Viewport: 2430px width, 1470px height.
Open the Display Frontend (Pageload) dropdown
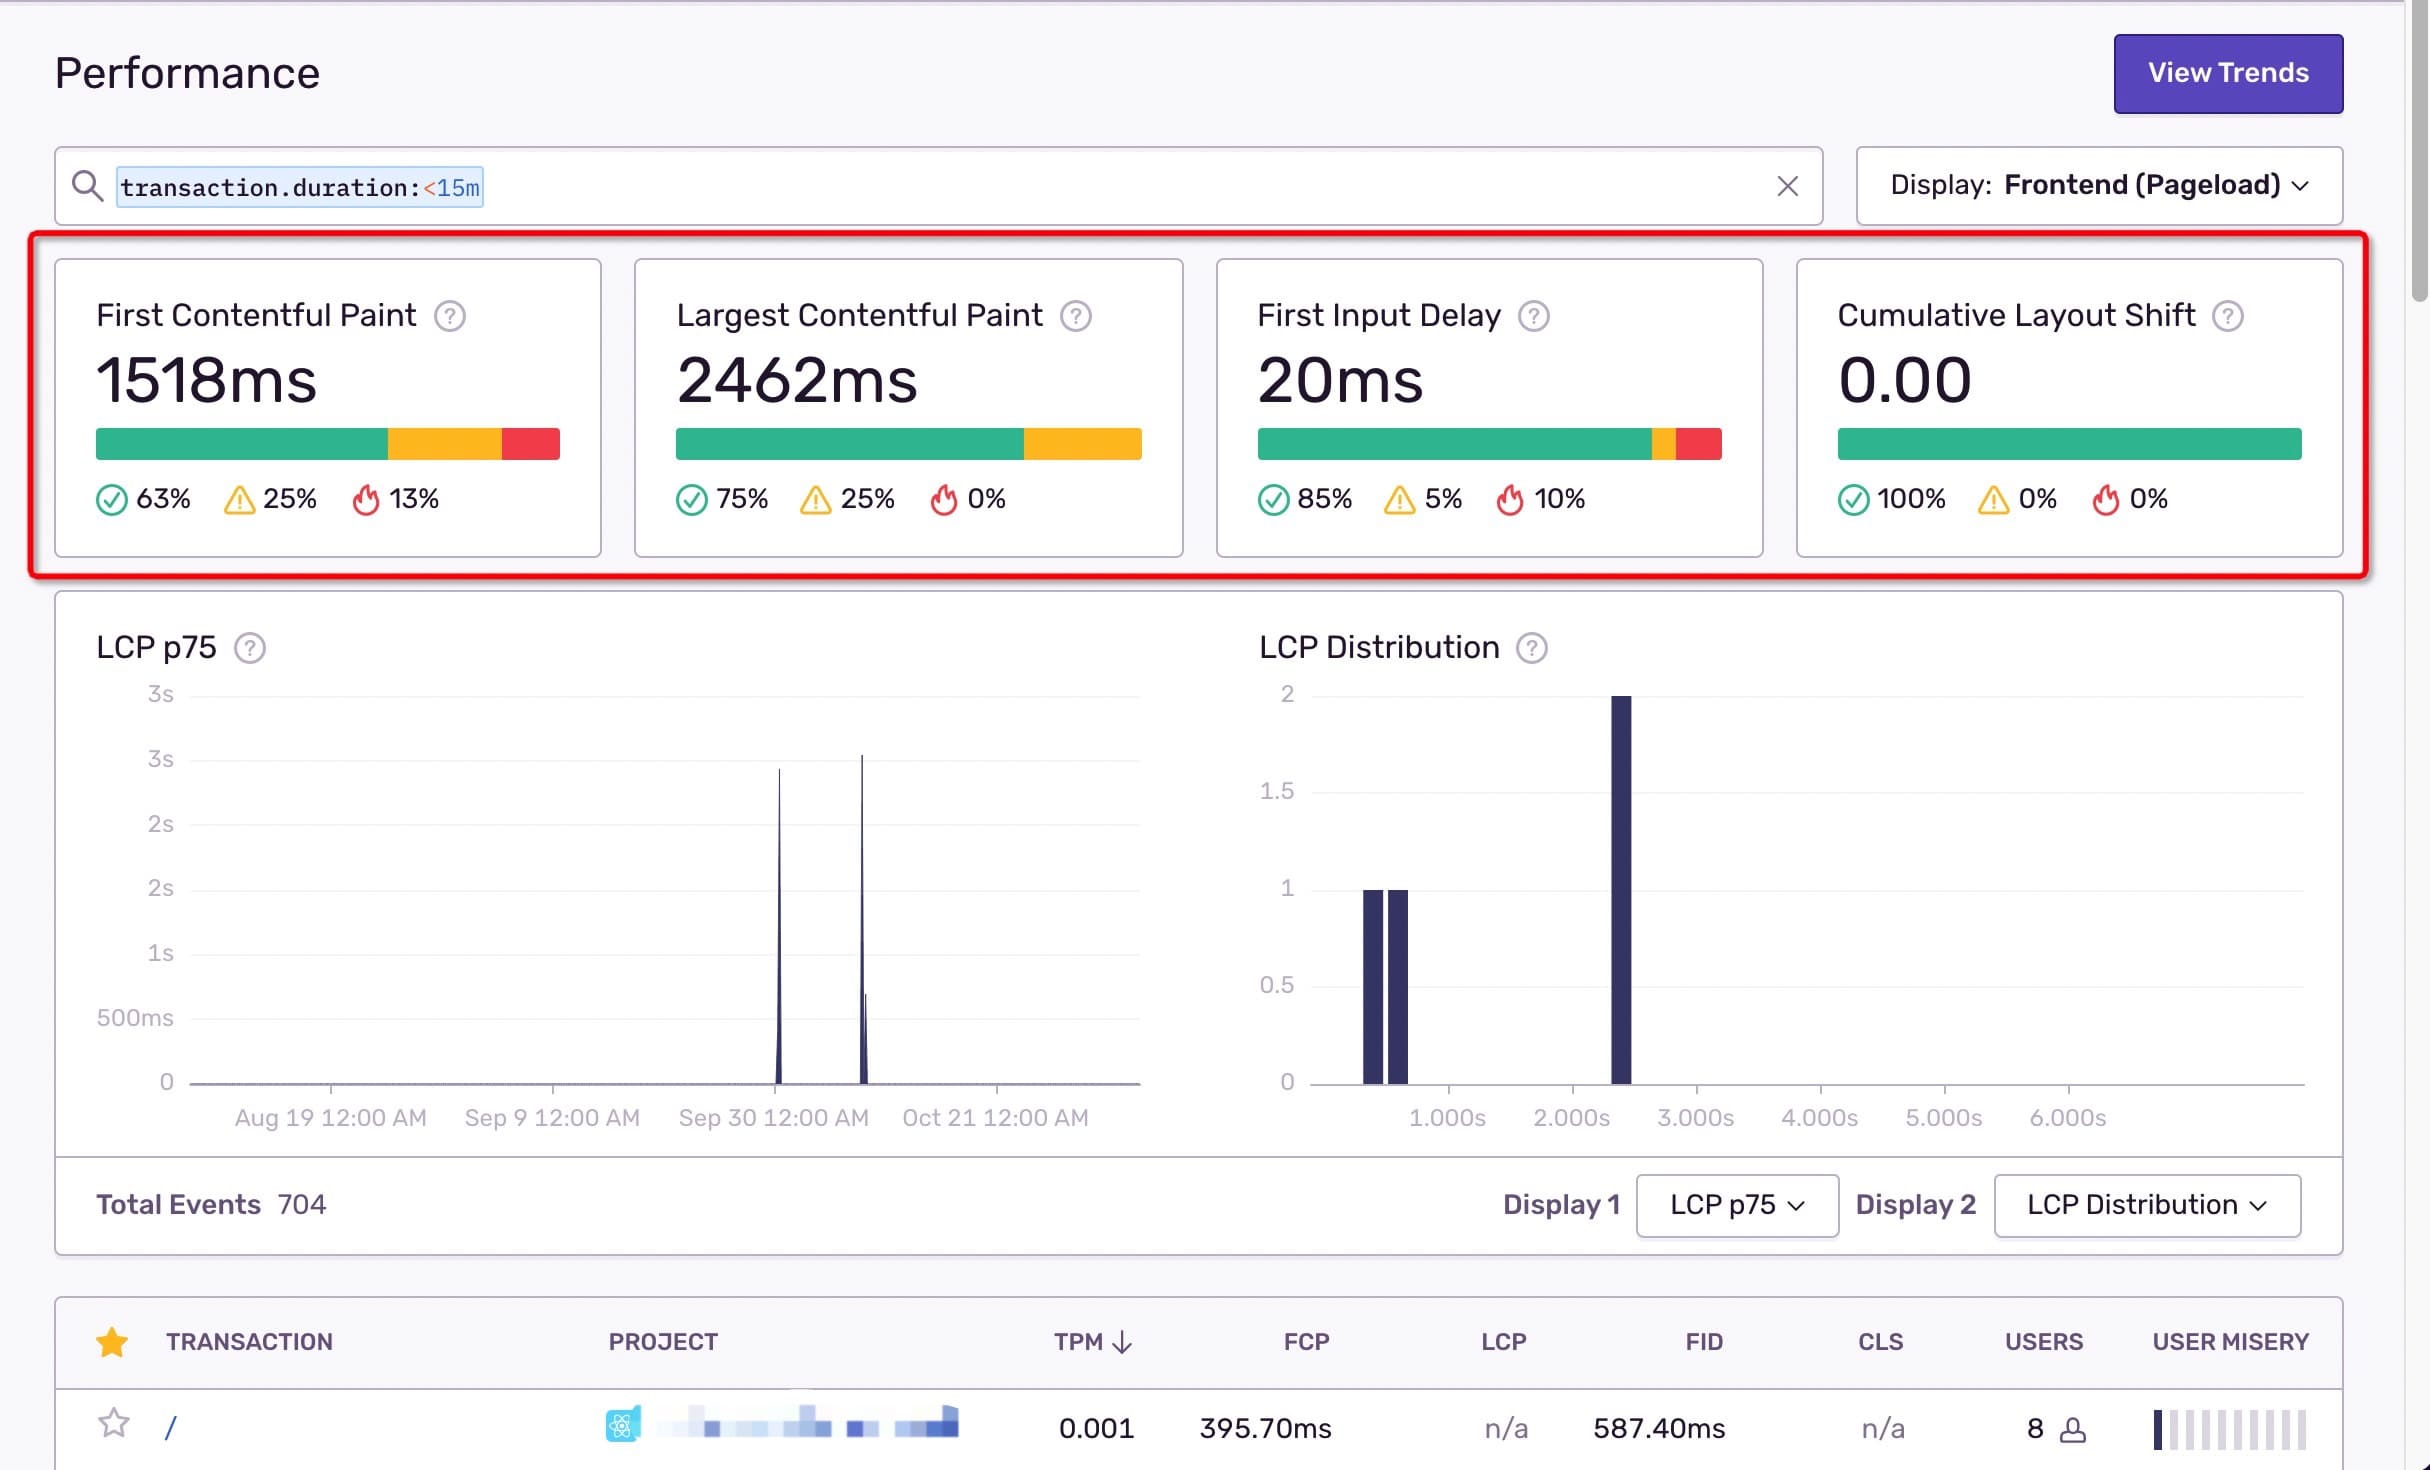[x=2098, y=186]
